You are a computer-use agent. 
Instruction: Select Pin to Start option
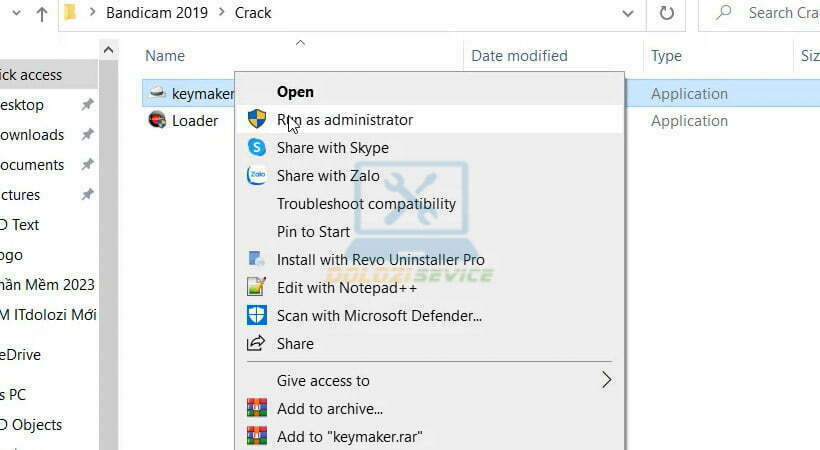pos(313,232)
